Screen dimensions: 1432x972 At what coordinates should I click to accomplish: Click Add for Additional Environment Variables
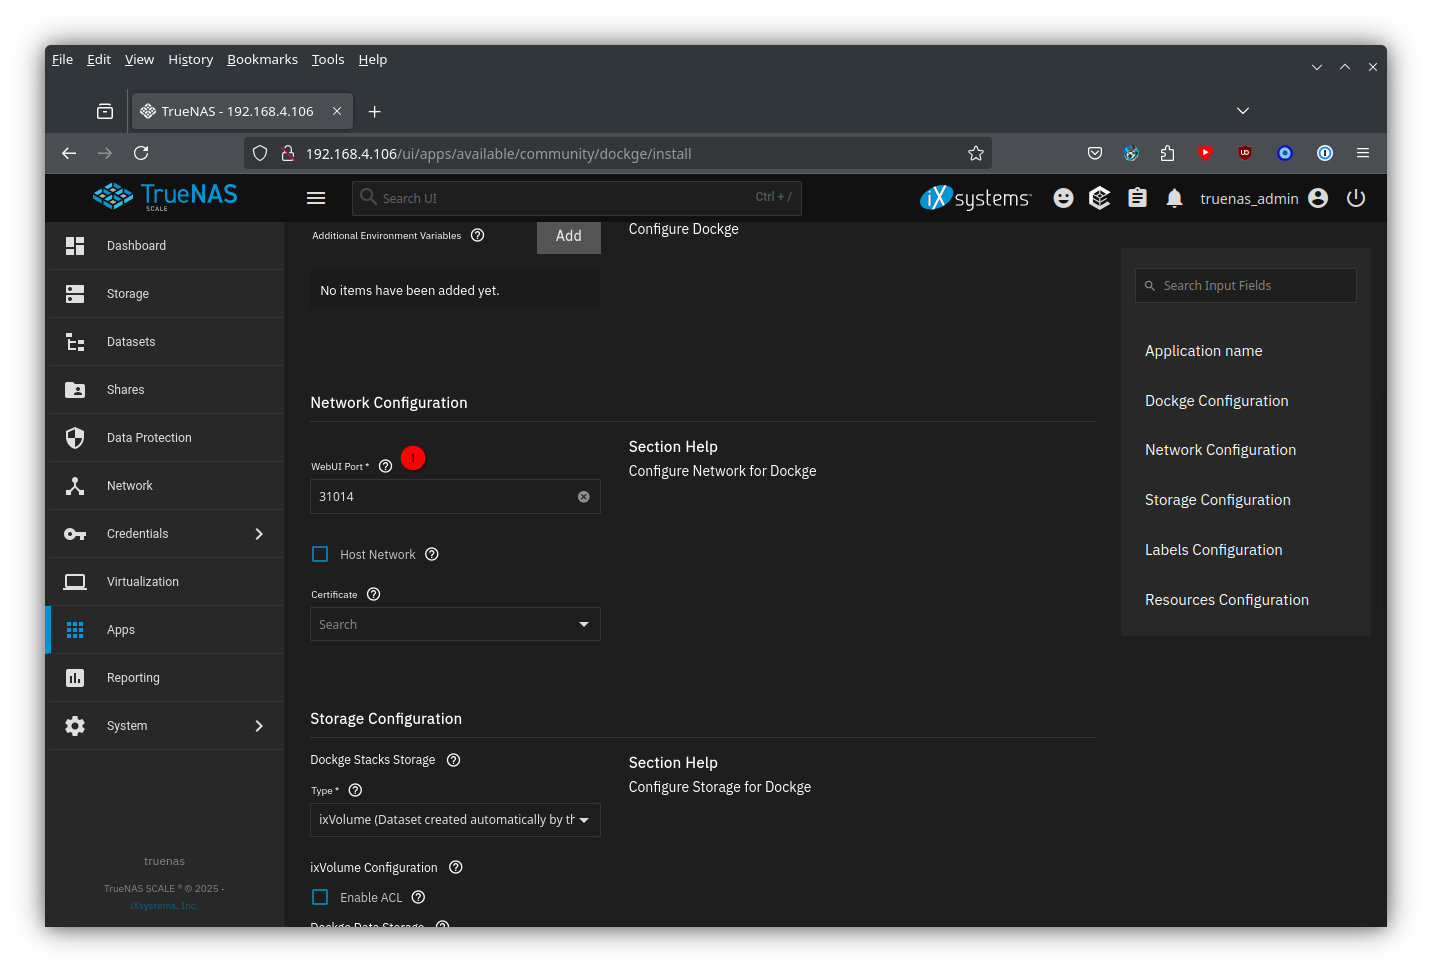(x=568, y=236)
